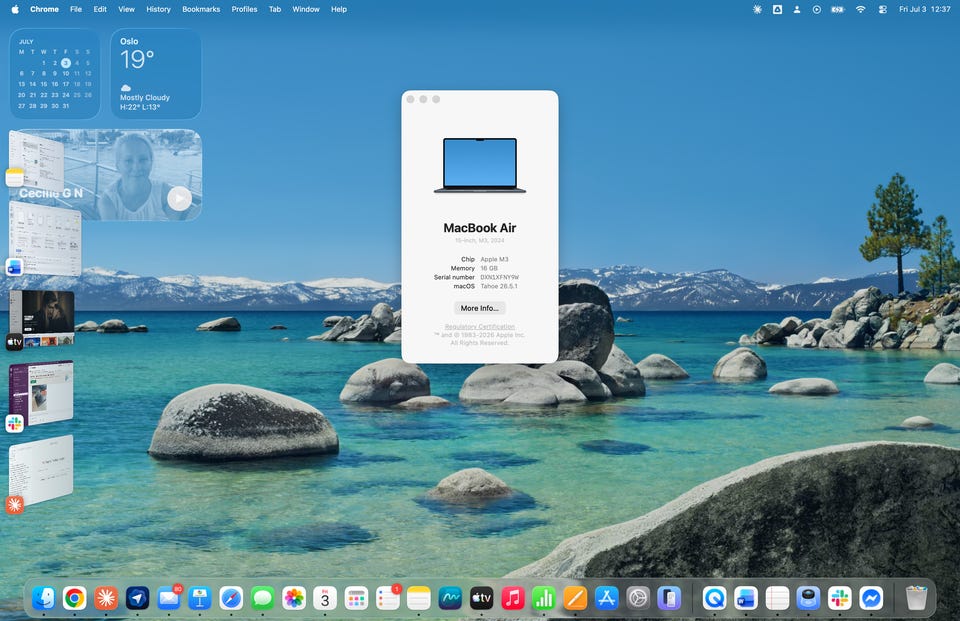Open battery status menu

[838, 9]
